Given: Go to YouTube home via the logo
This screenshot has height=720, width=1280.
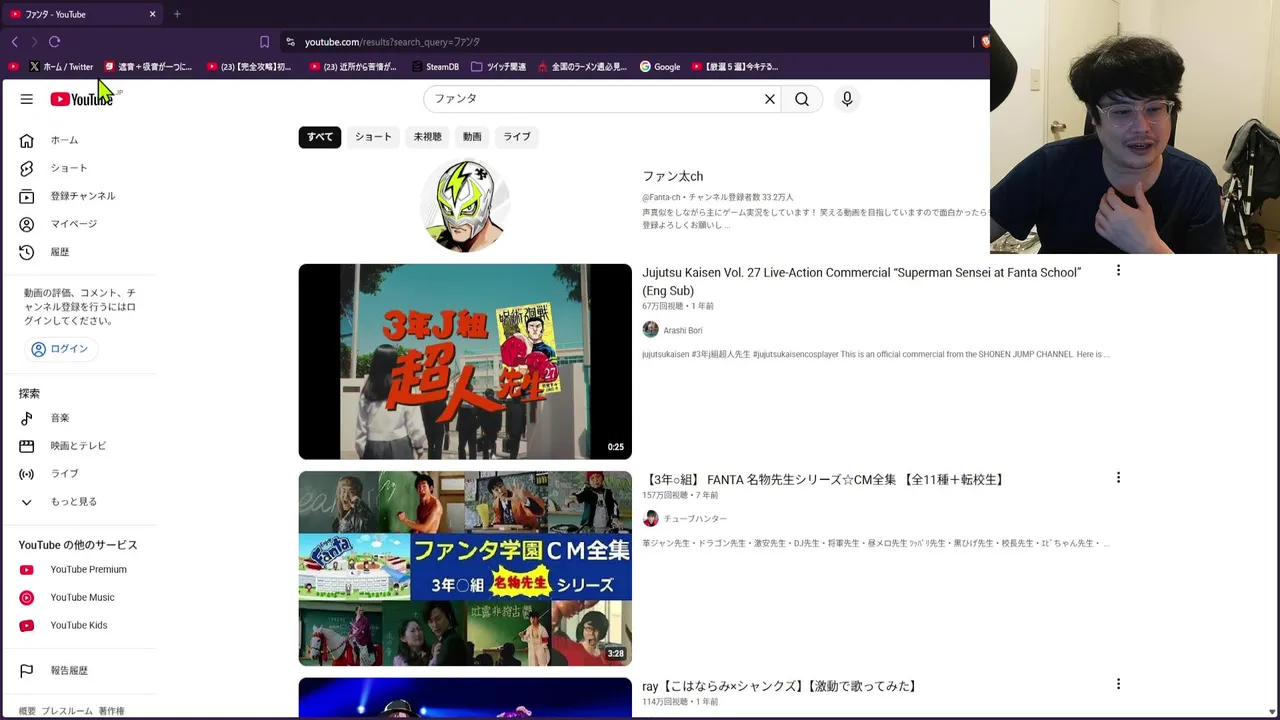Looking at the screenshot, I should tap(82, 99).
